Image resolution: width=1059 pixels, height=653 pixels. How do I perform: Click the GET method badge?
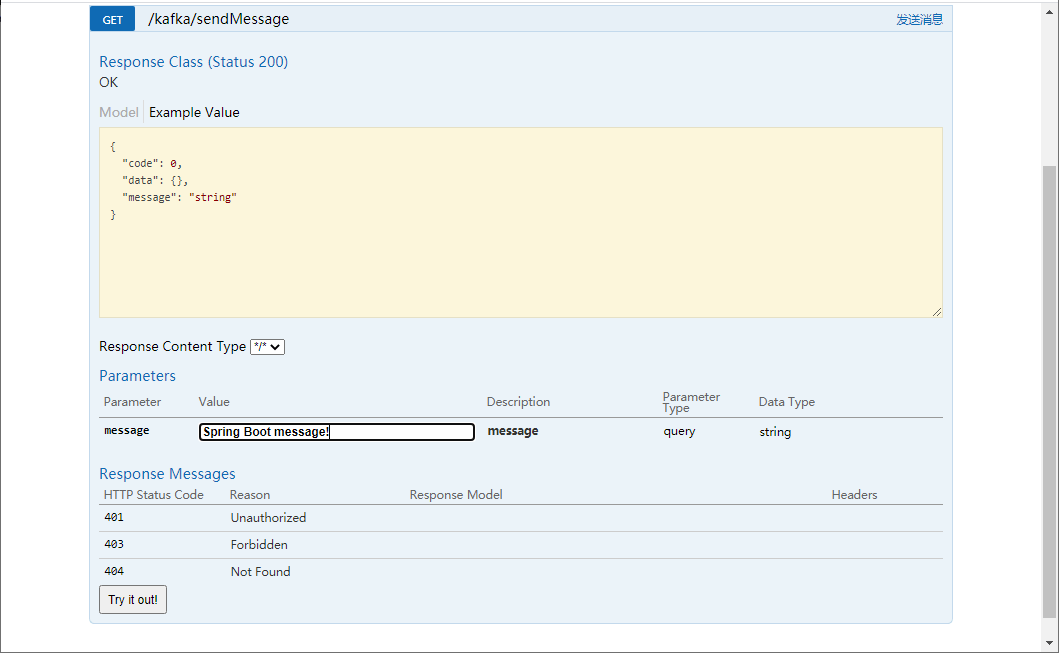pyautogui.click(x=112, y=19)
